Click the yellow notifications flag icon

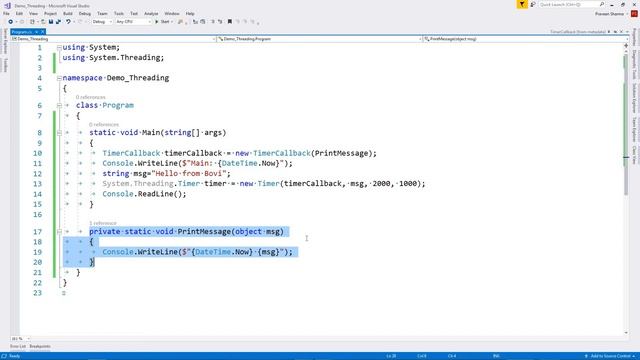pyautogui.click(x=522, y=4)
